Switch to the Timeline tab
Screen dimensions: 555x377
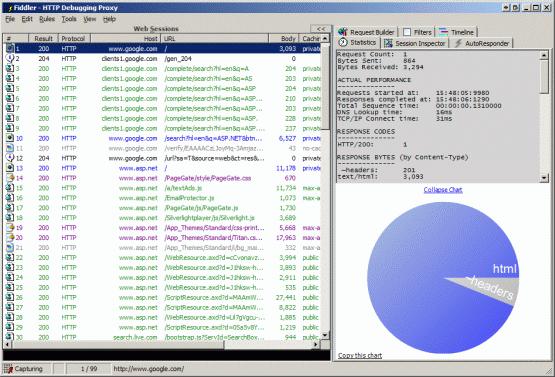456,32
